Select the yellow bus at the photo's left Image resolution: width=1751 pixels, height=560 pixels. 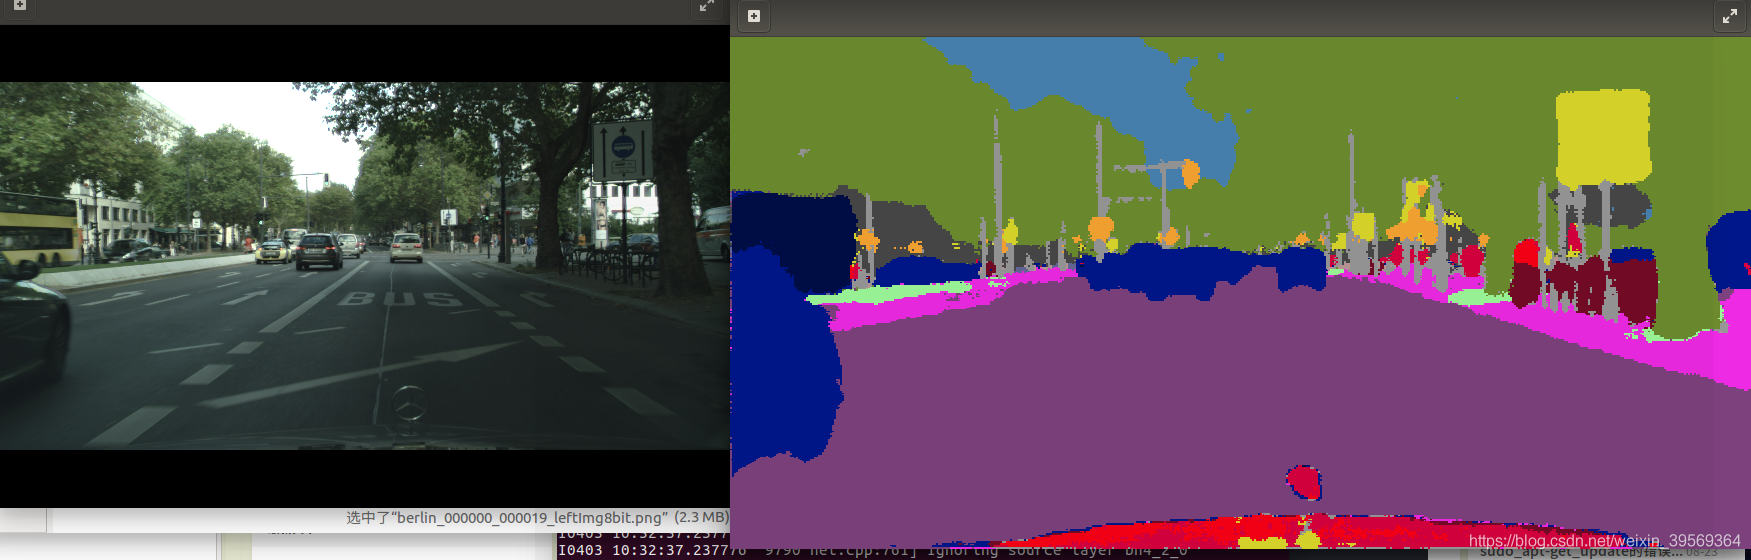(38, 230)
